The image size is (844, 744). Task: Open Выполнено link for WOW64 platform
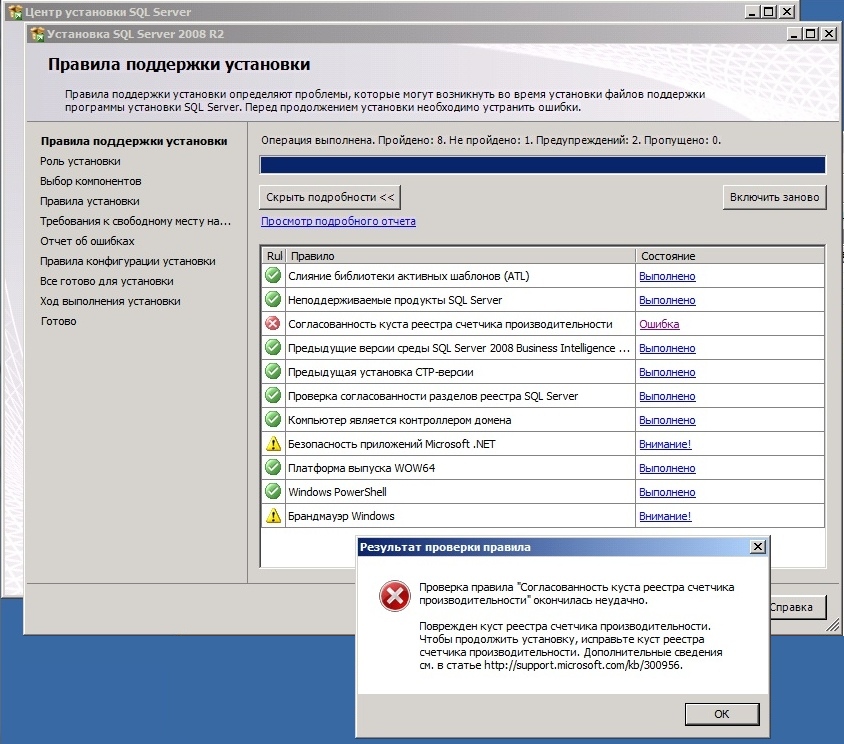click(x=667, y=468)
